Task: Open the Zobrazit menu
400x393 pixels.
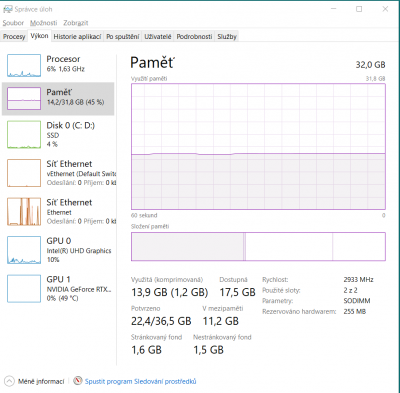Action: pyautogui.click(x=76, y=23)
